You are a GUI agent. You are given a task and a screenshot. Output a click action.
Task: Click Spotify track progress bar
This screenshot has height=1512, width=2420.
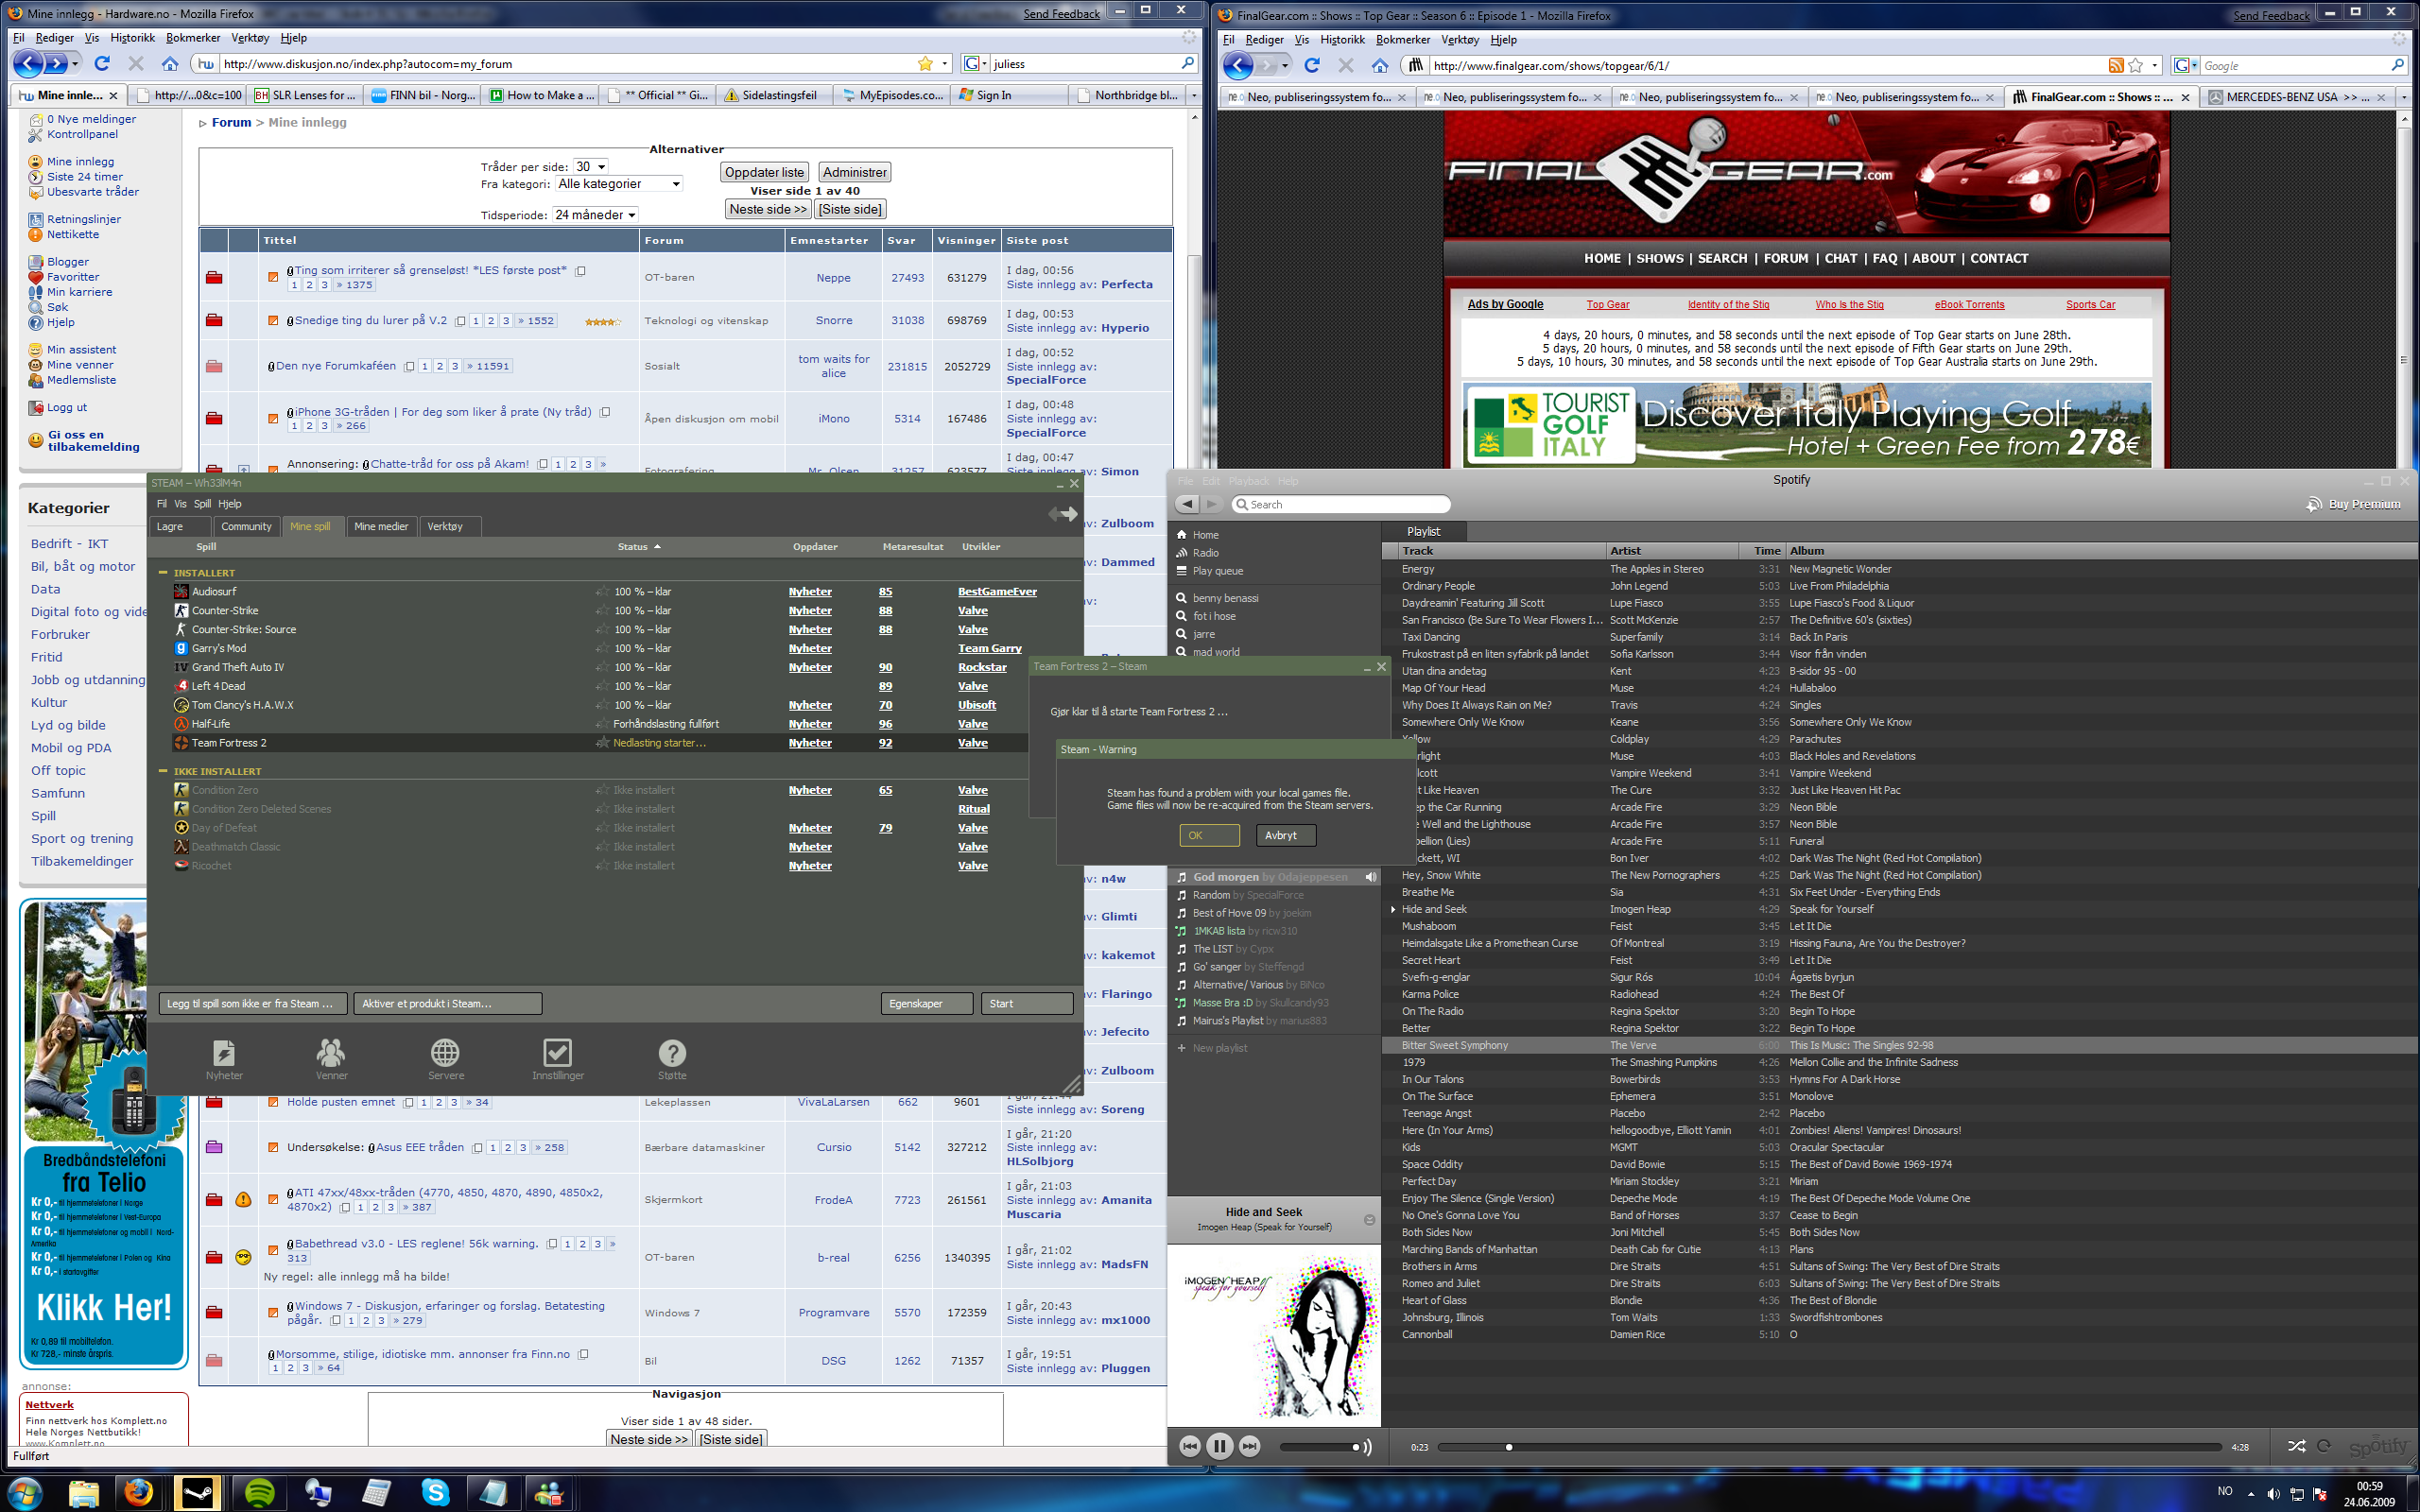1829,1447
